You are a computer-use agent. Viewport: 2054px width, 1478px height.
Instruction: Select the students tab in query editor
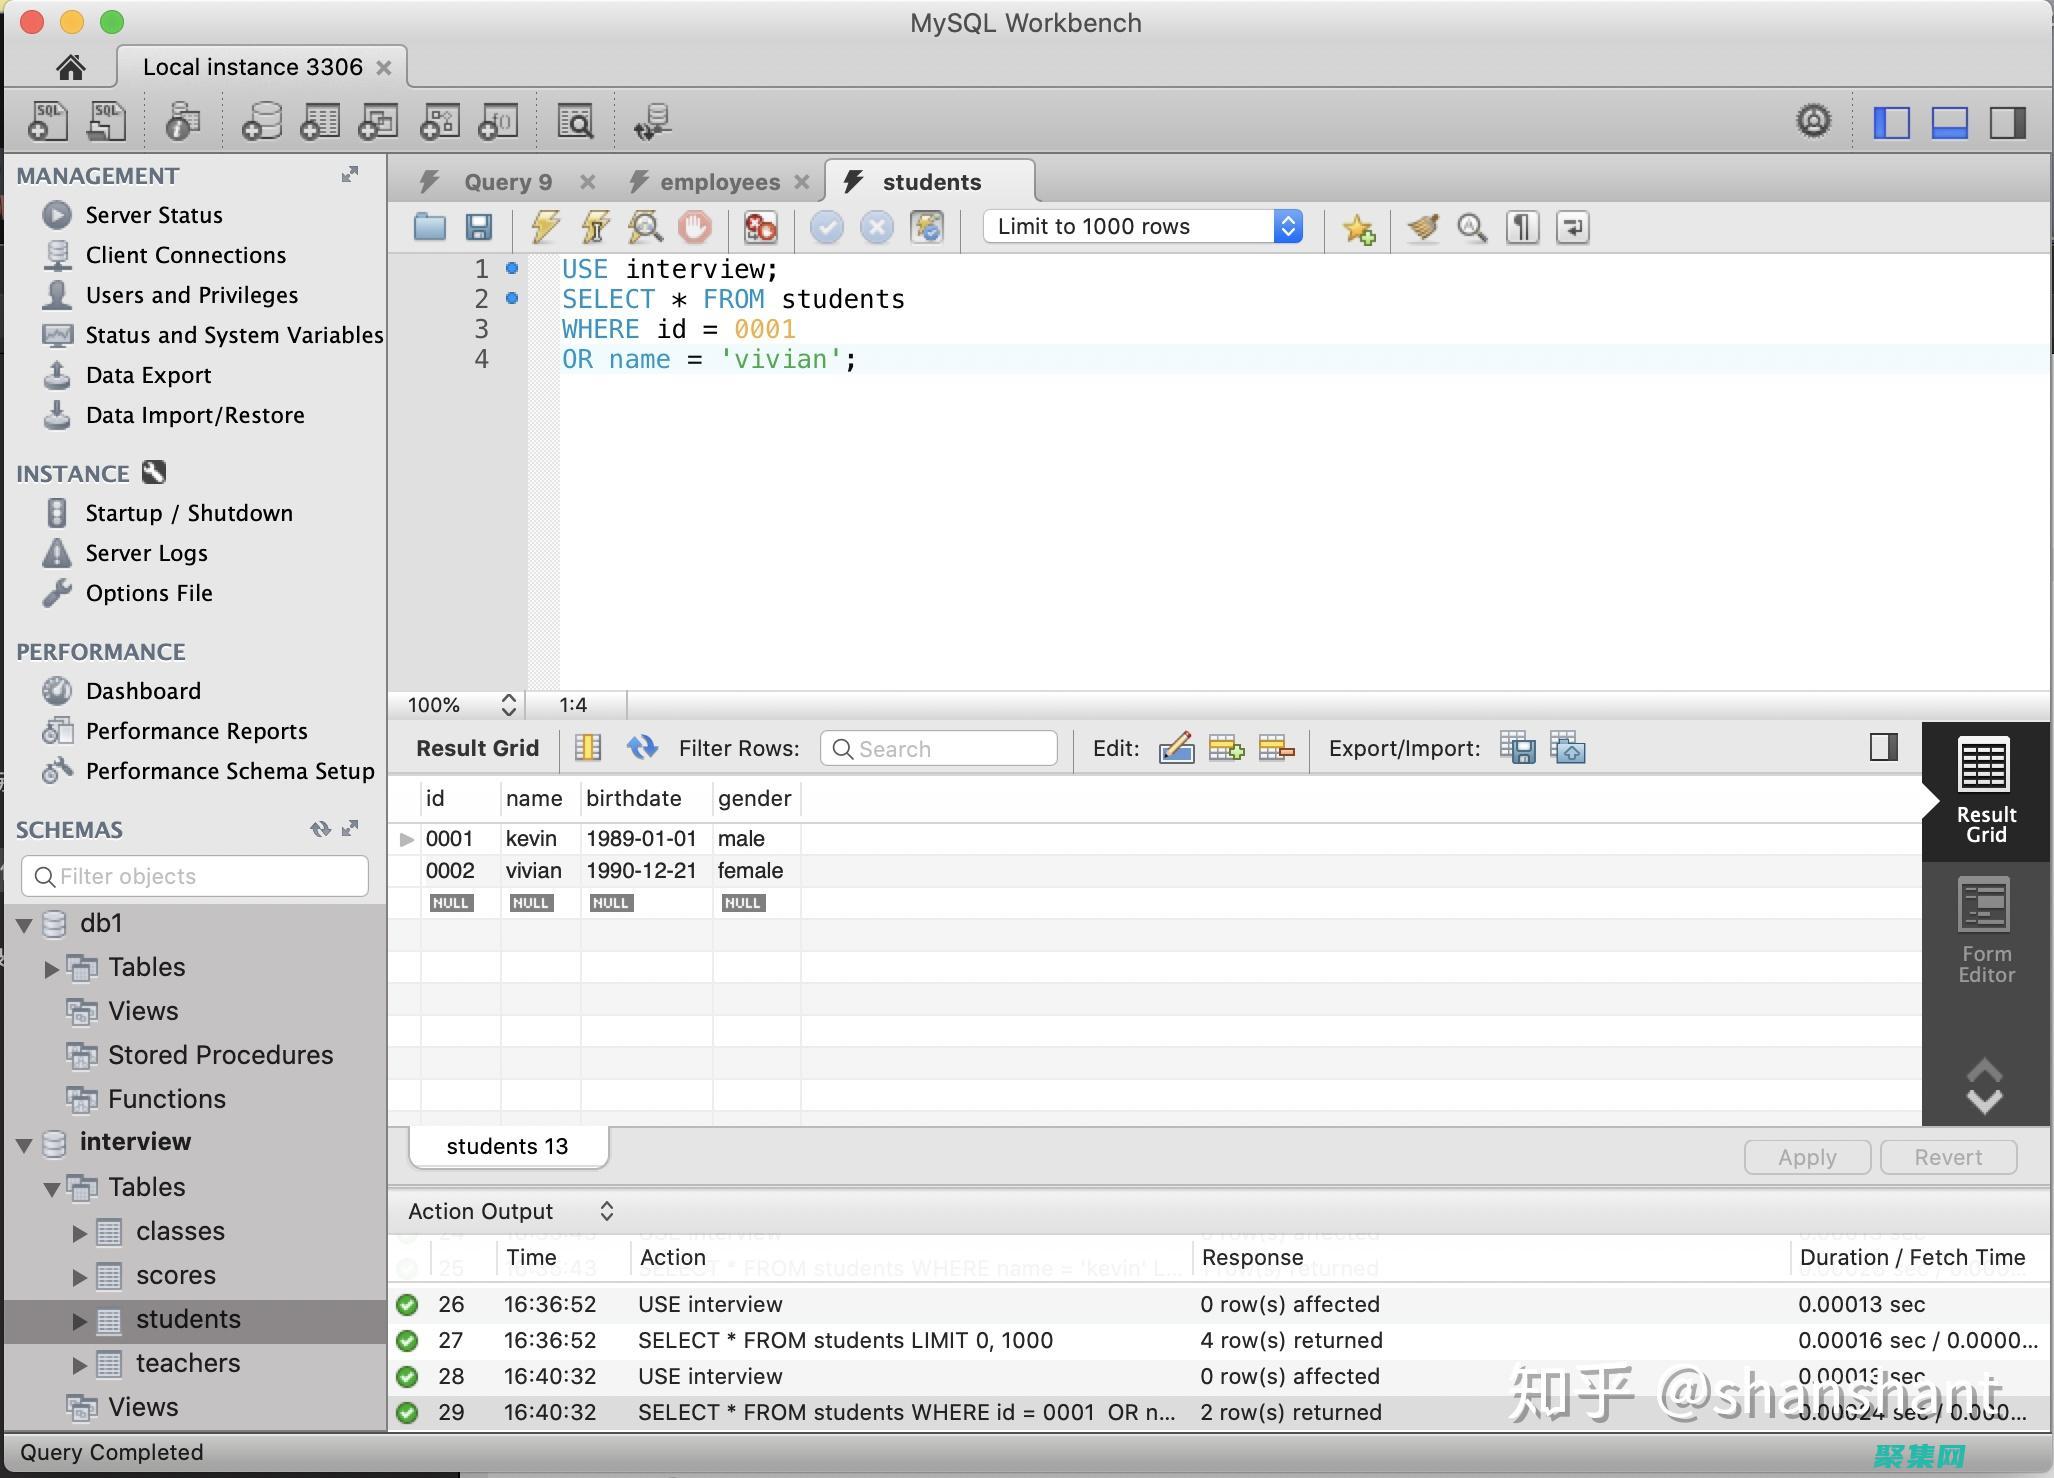(931, 180)
